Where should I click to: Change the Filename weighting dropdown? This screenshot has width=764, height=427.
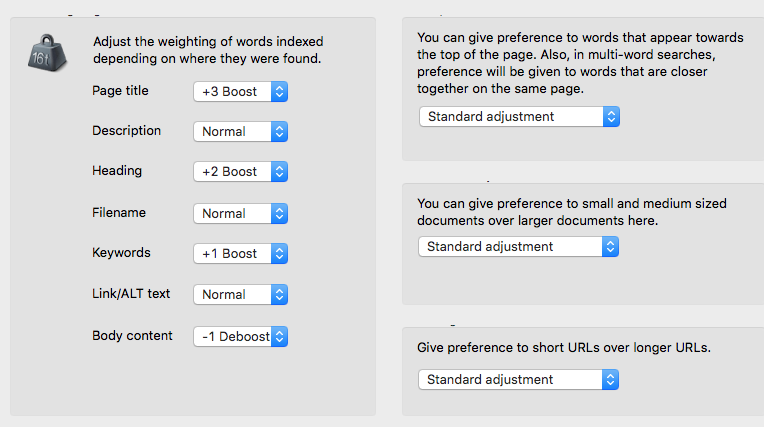pyautogui.click(x=240, y=213)
